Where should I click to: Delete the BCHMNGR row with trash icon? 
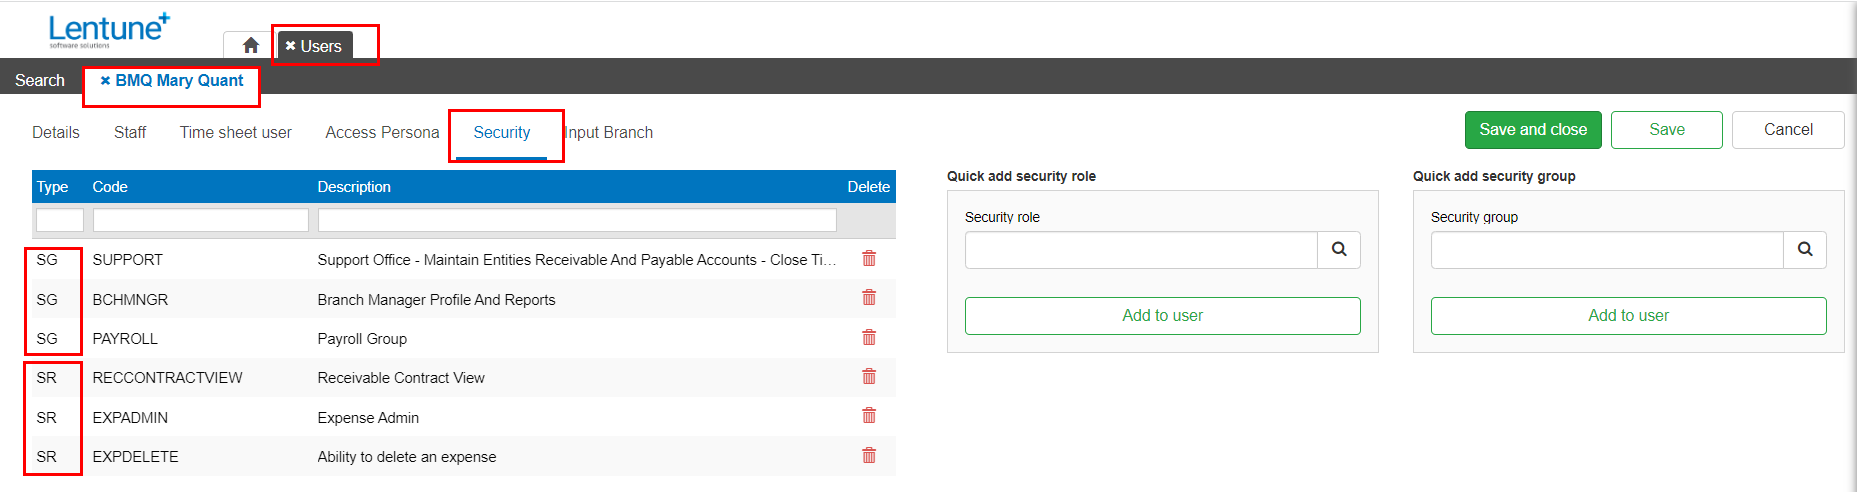(869, 298)
